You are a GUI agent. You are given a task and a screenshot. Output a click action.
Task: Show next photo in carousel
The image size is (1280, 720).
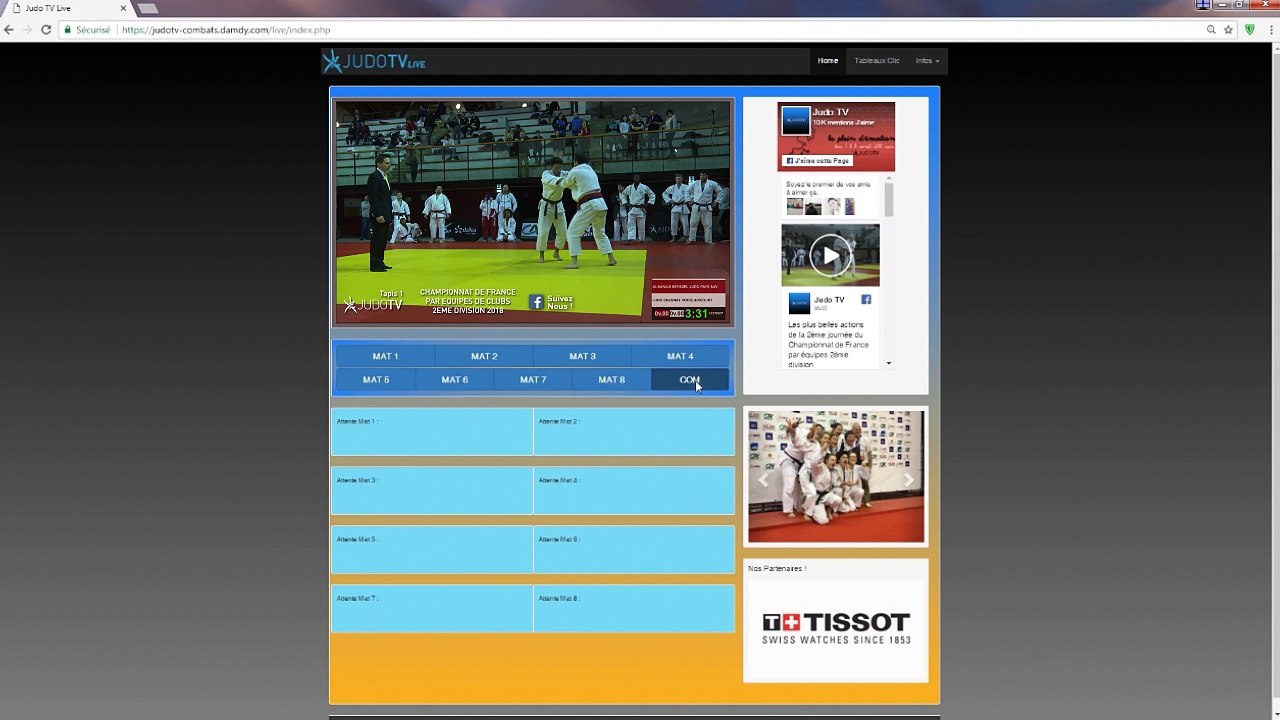point(909,480)
